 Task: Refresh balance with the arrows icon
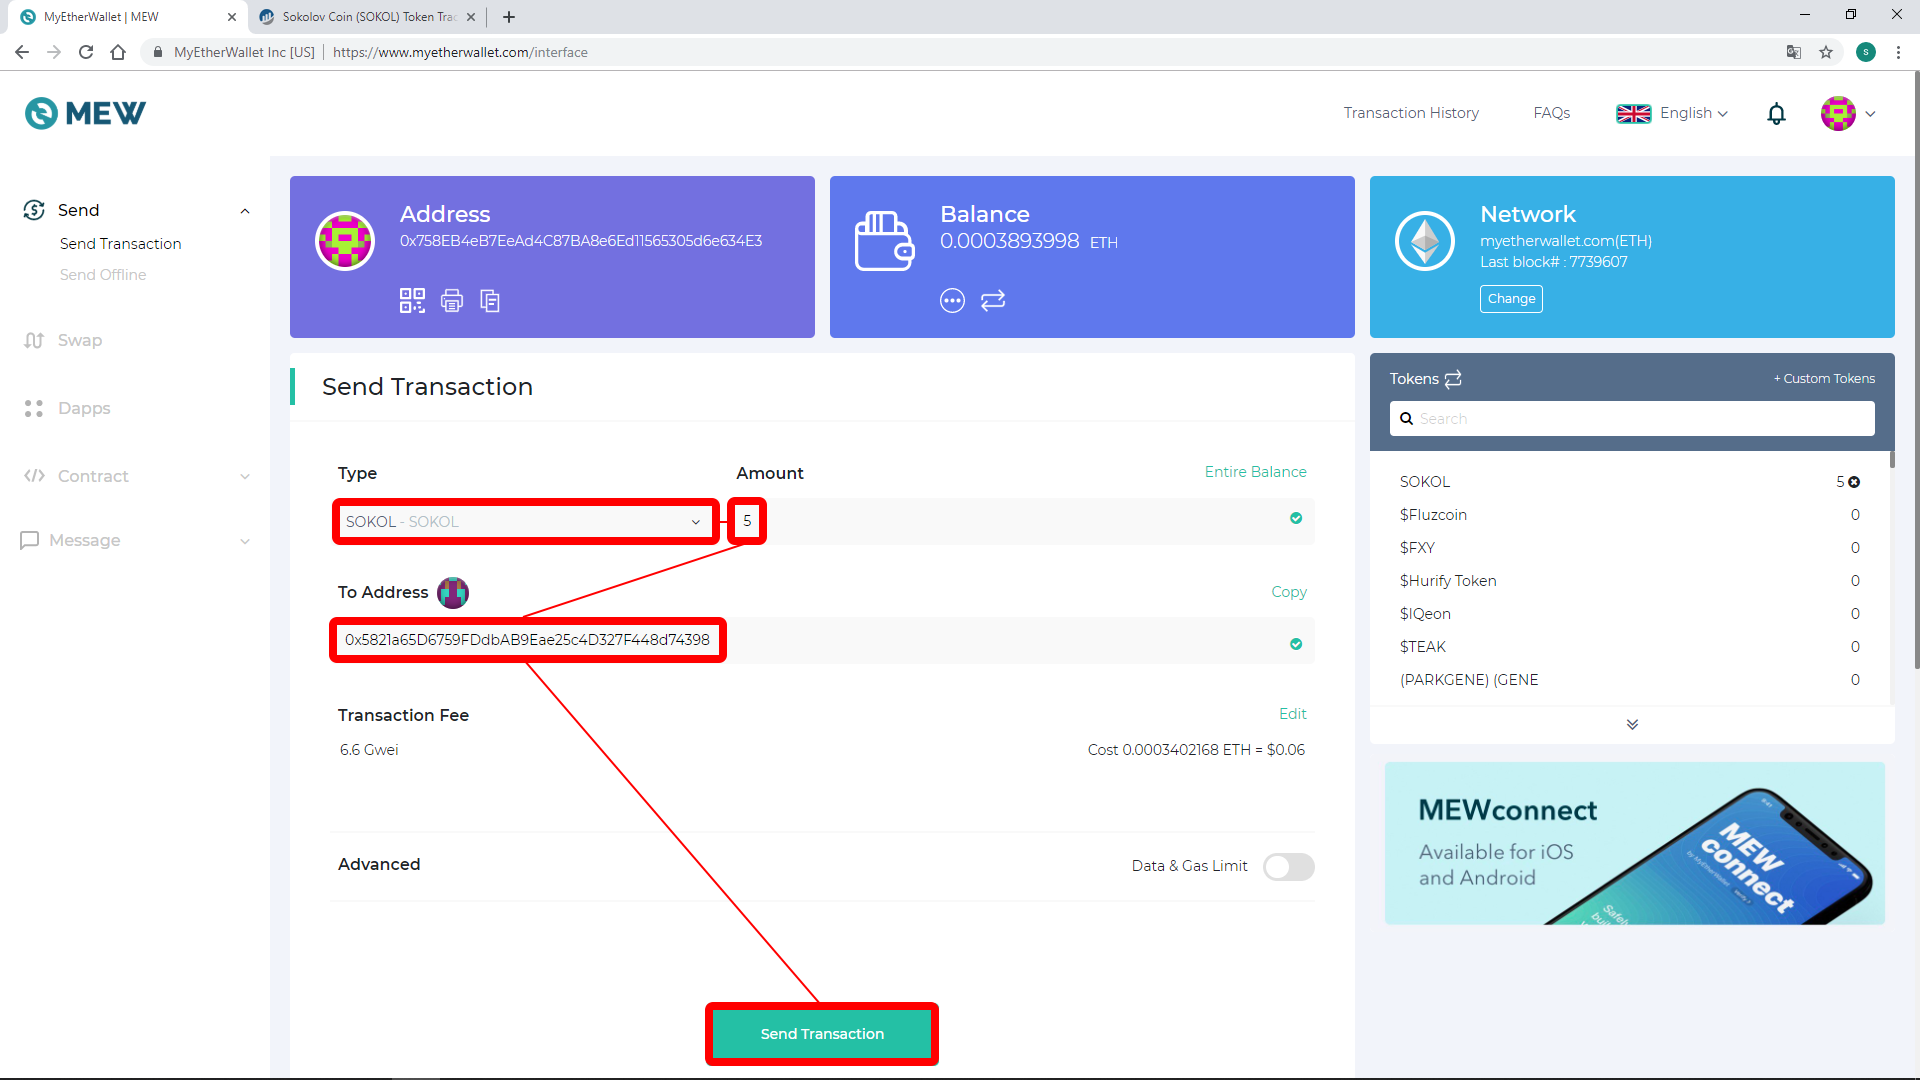(993, 300)
